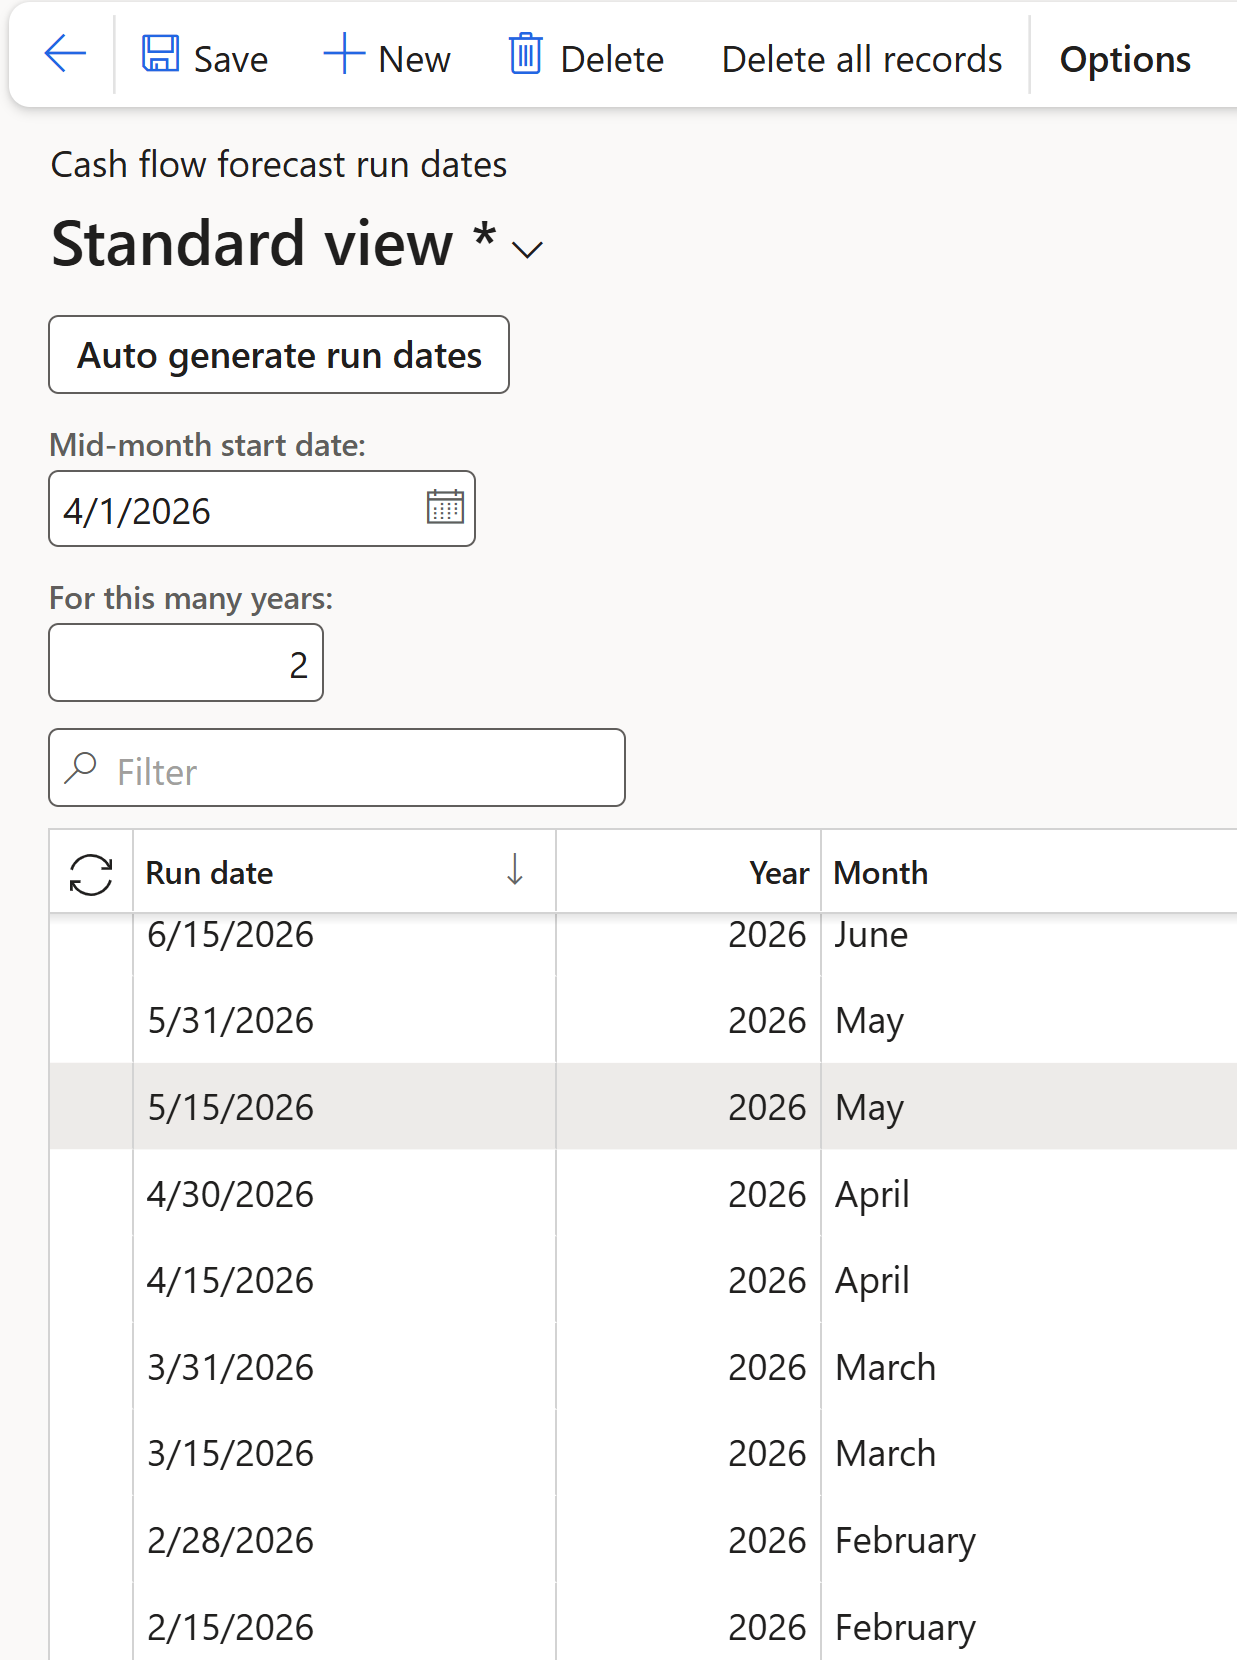Click the grid refresh icon
This screenshot has width=1237, height=1660.
(91, 874)
